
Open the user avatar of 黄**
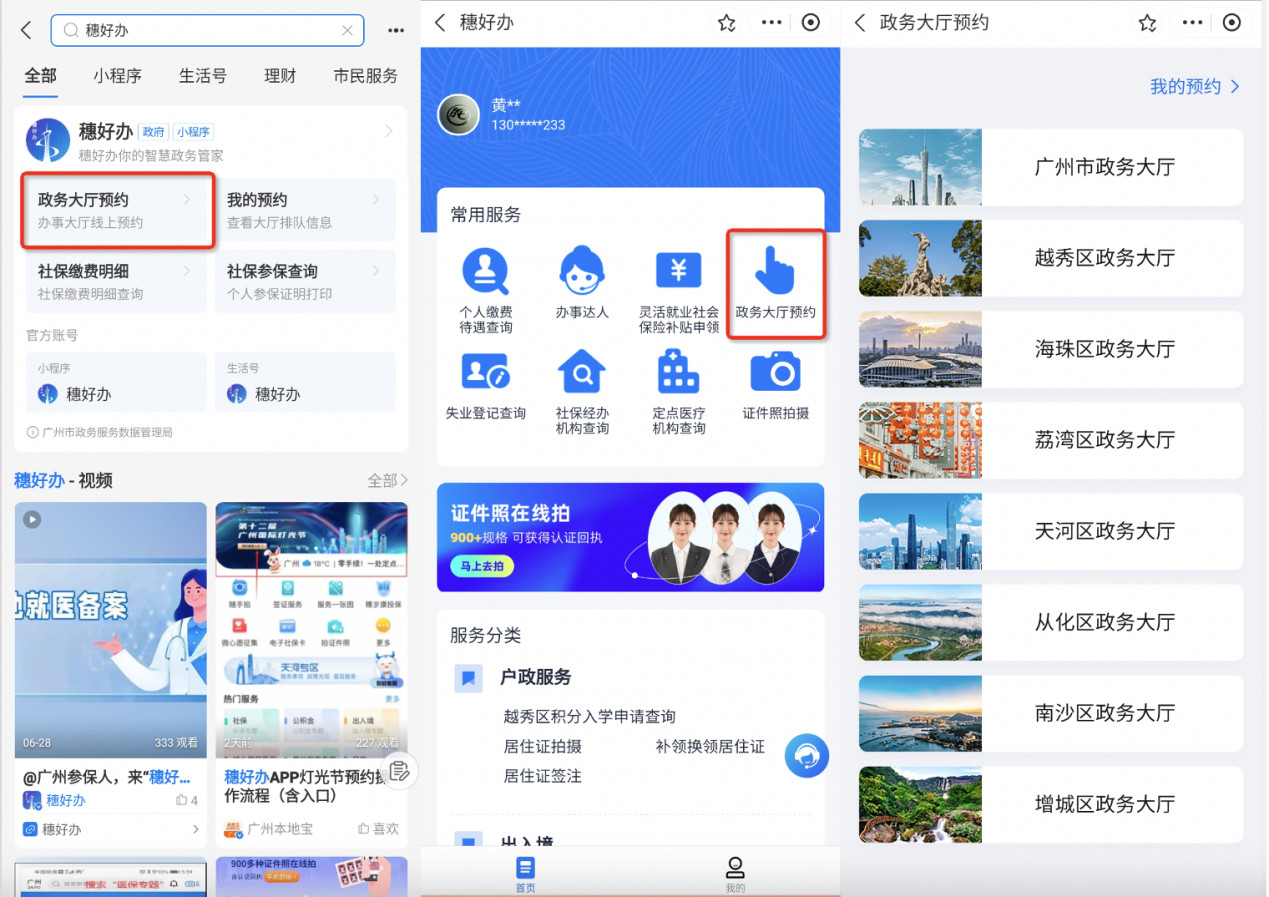(x=459, y=114)
